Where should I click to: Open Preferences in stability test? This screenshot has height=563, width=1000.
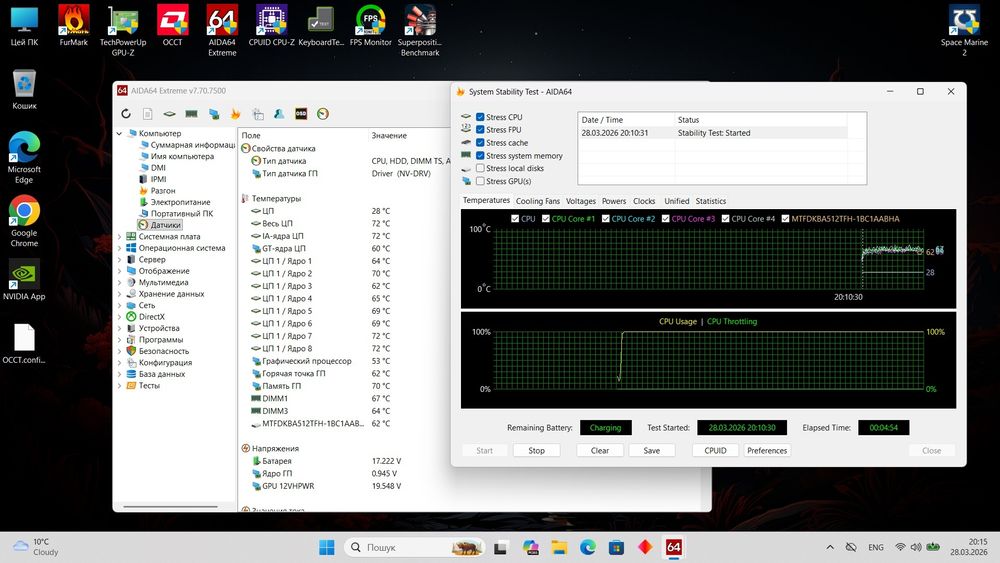[767, 450]
